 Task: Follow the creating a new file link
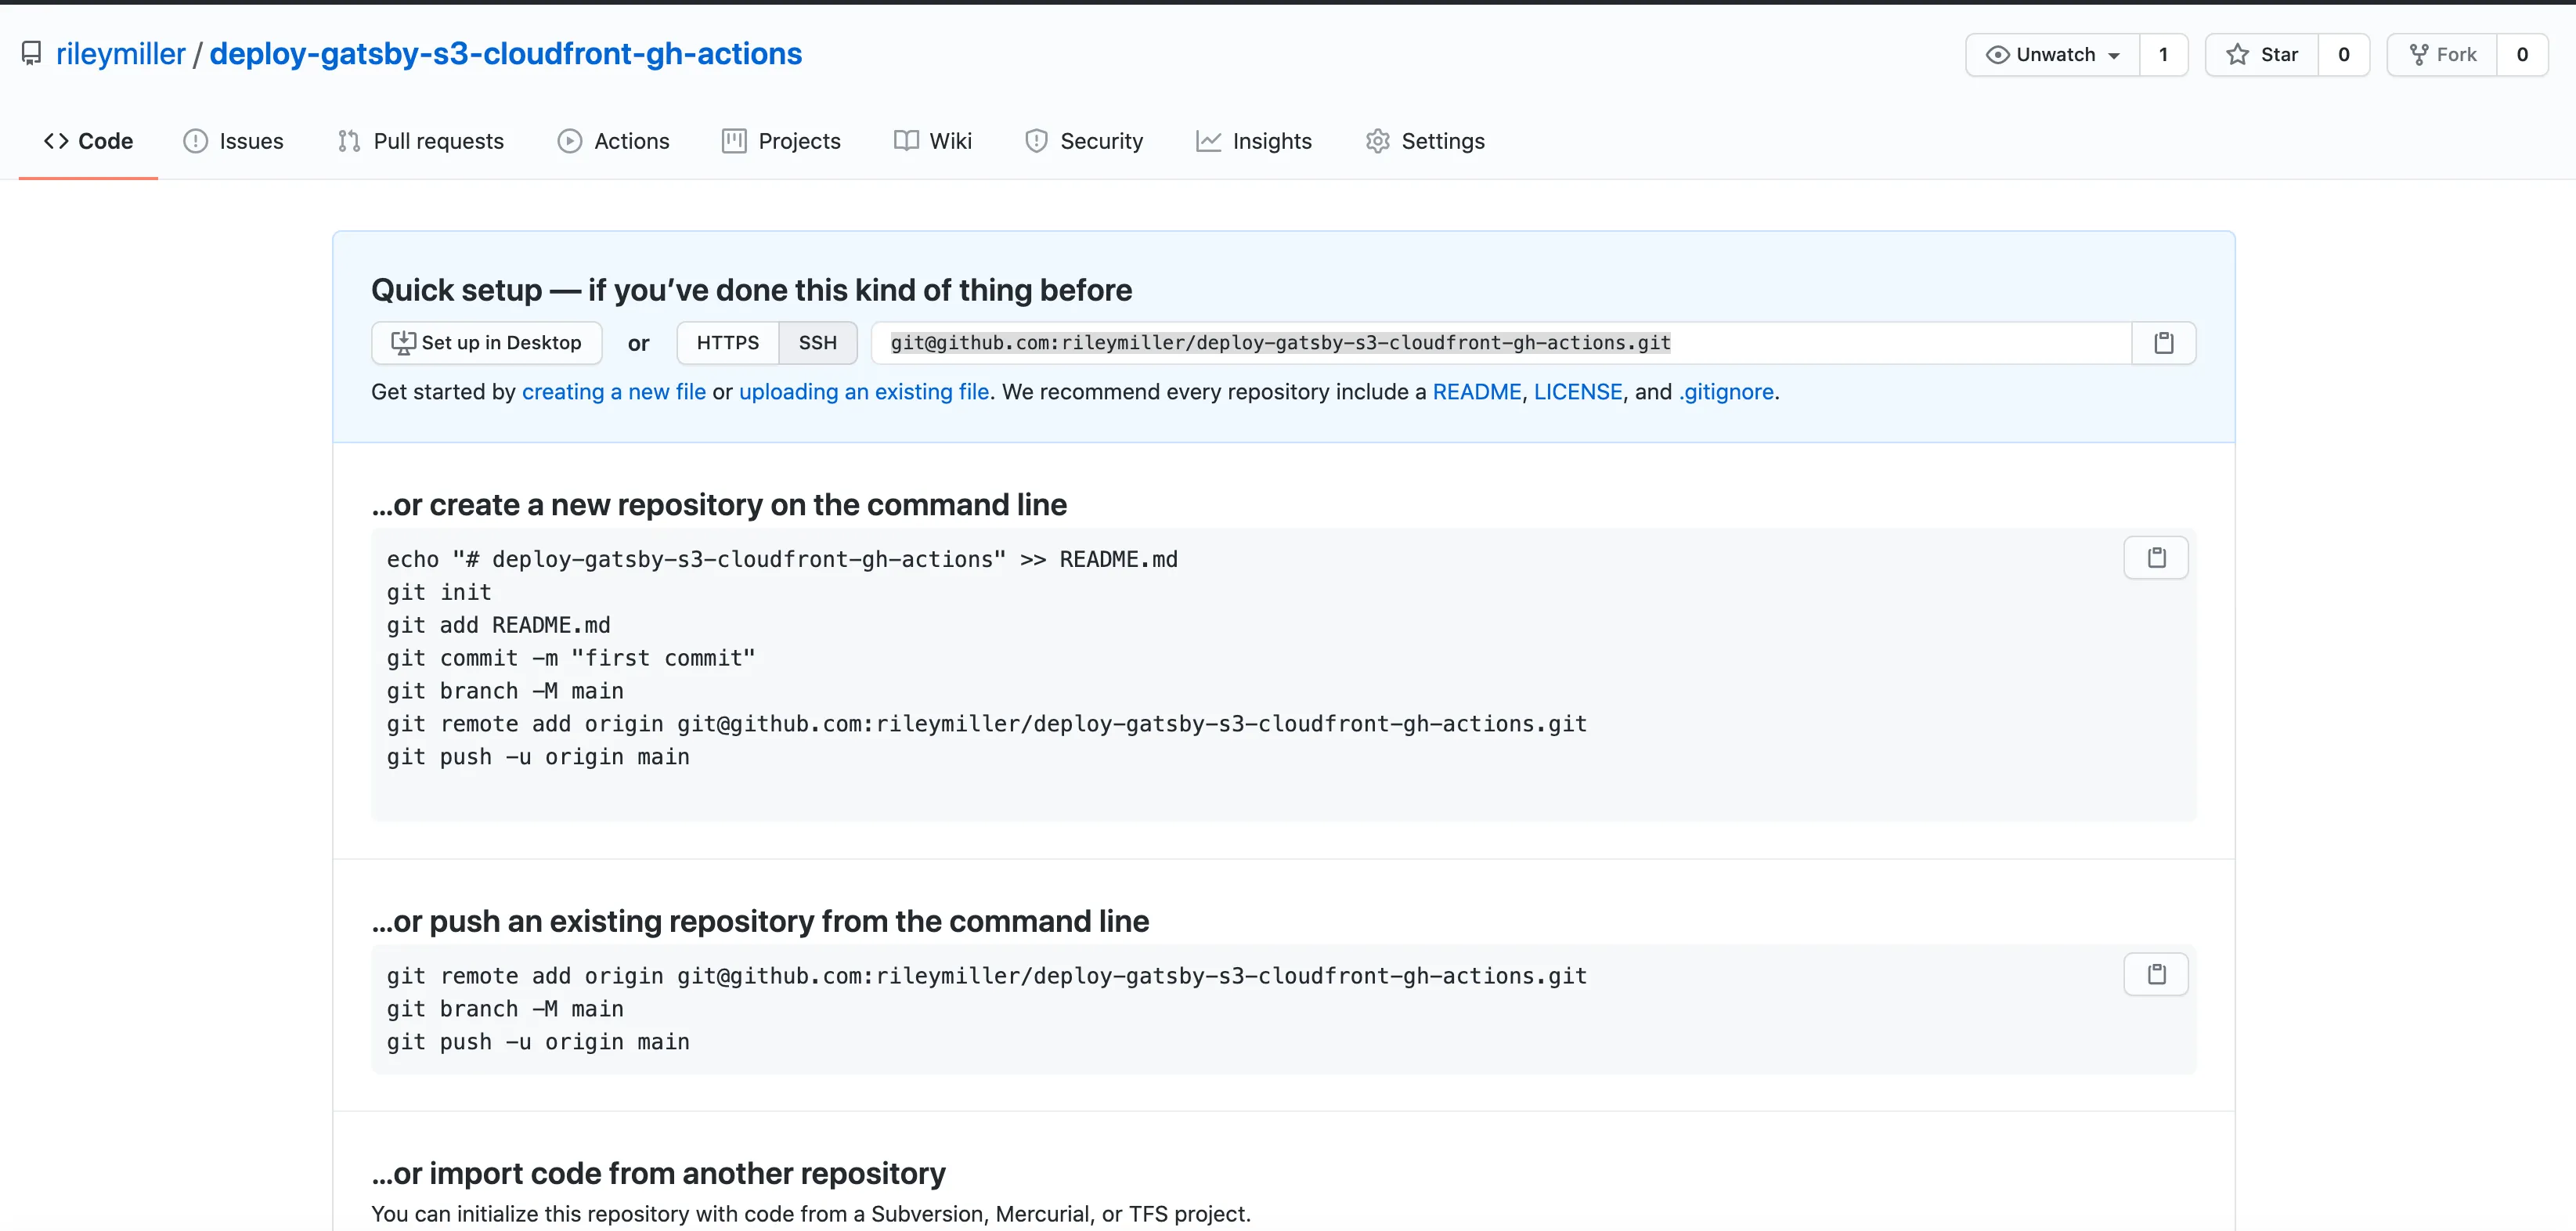tap(614, 392)
